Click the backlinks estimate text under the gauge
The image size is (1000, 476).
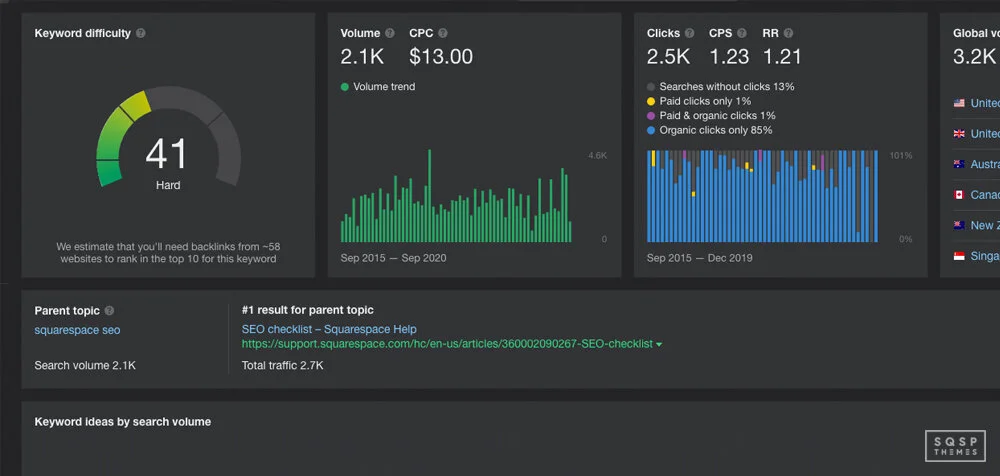point(168,253)
